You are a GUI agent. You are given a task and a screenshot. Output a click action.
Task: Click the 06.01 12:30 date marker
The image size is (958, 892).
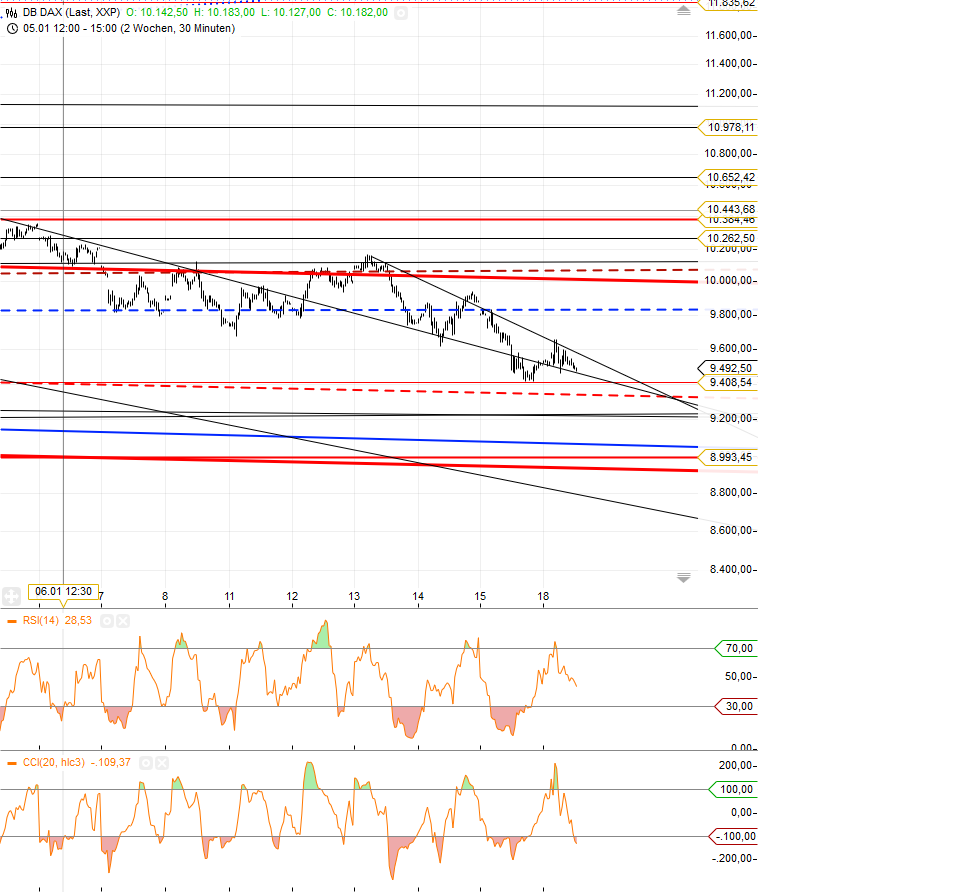coord(61,591)
